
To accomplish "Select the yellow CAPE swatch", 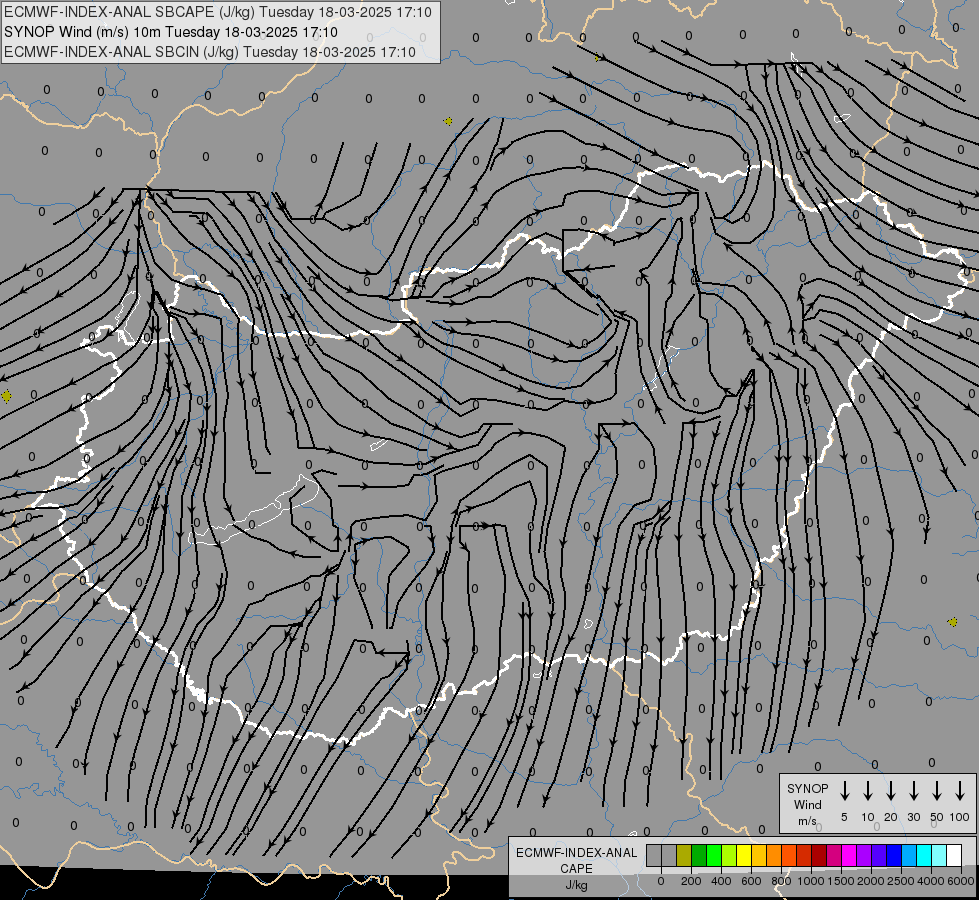I will (x=744, y=855).
